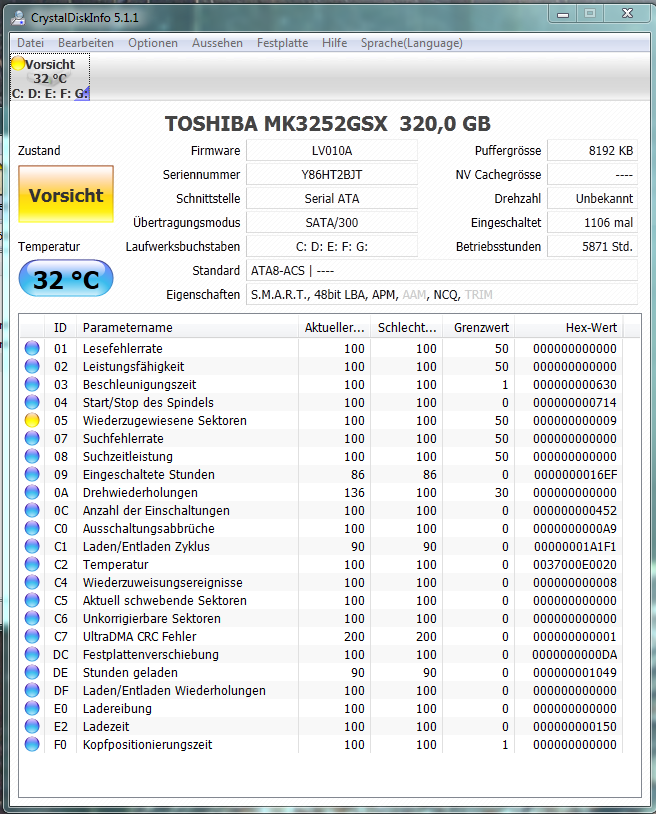Click the Parametername column header
The image size is (656, 814).
tap(187, 327)
